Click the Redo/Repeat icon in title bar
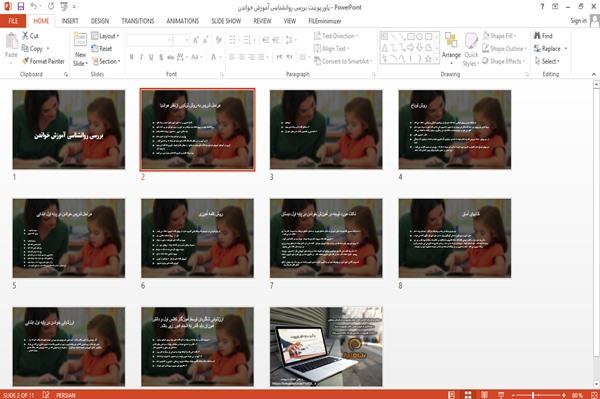 pyautogui.click(x=51, y=6)
